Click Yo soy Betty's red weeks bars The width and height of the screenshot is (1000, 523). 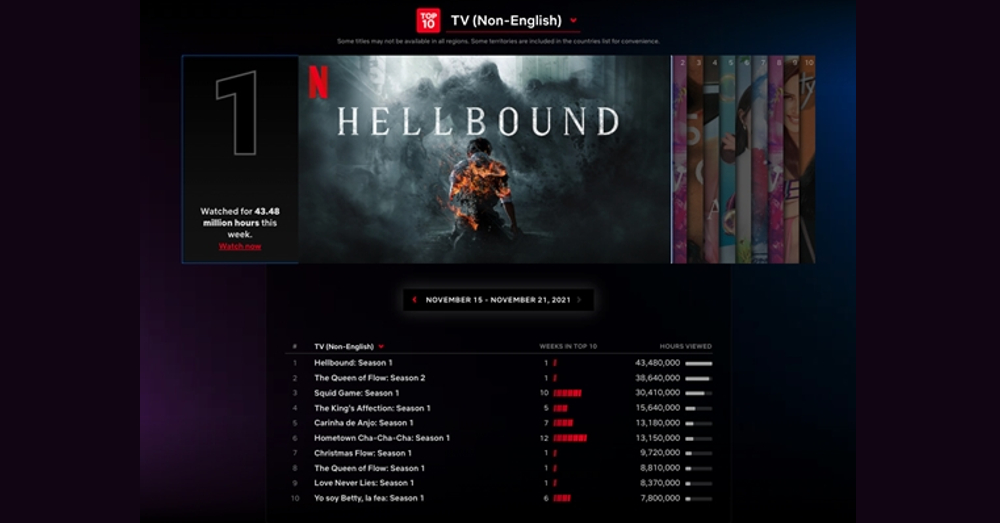[562, 498]
